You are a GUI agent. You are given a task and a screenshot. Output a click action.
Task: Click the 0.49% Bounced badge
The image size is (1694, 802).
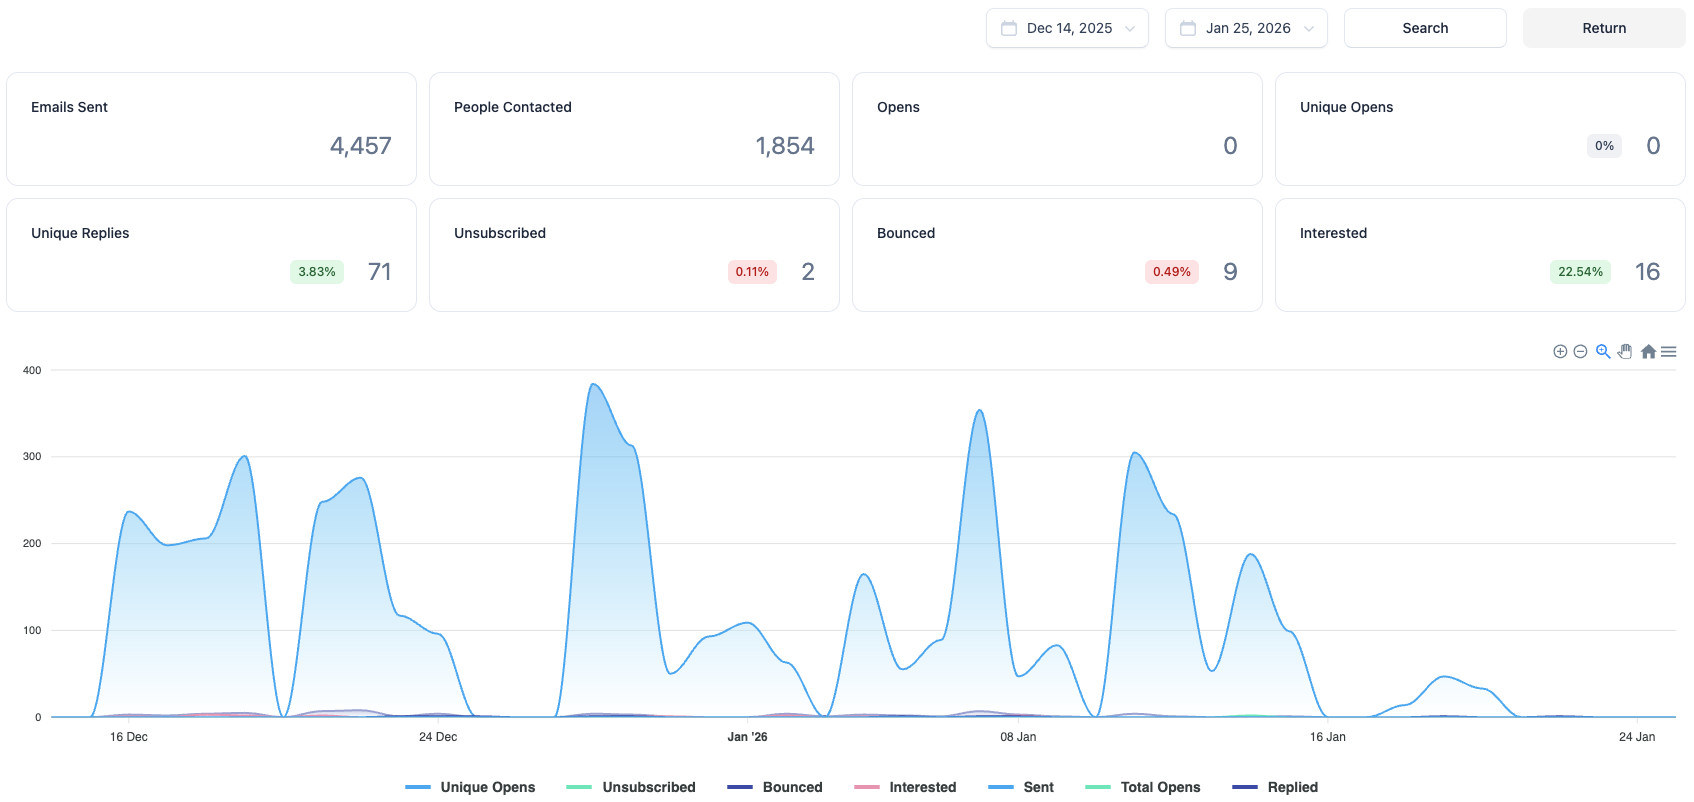pos(1172,272)
